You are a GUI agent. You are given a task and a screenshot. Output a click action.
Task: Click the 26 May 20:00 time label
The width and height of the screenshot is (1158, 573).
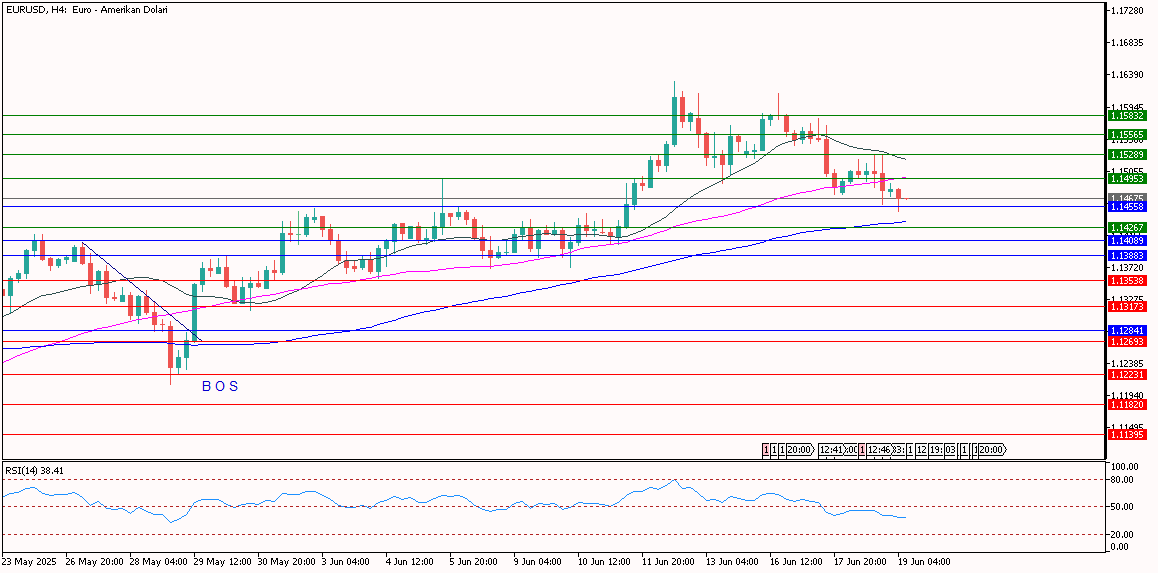point(95,561)
